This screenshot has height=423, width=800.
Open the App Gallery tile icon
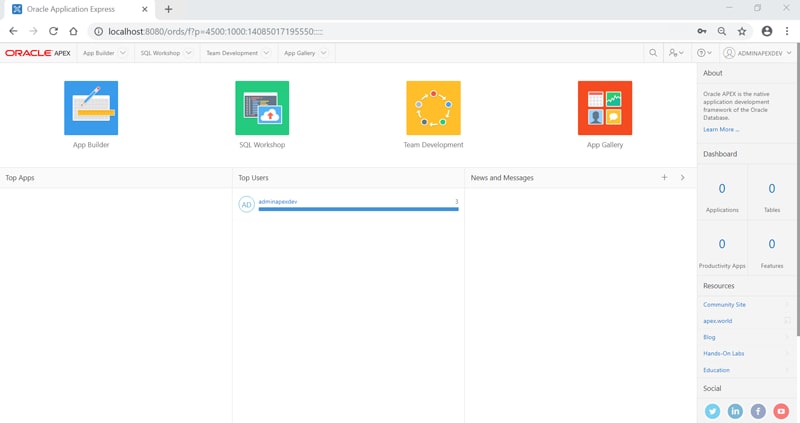[605, 108]
